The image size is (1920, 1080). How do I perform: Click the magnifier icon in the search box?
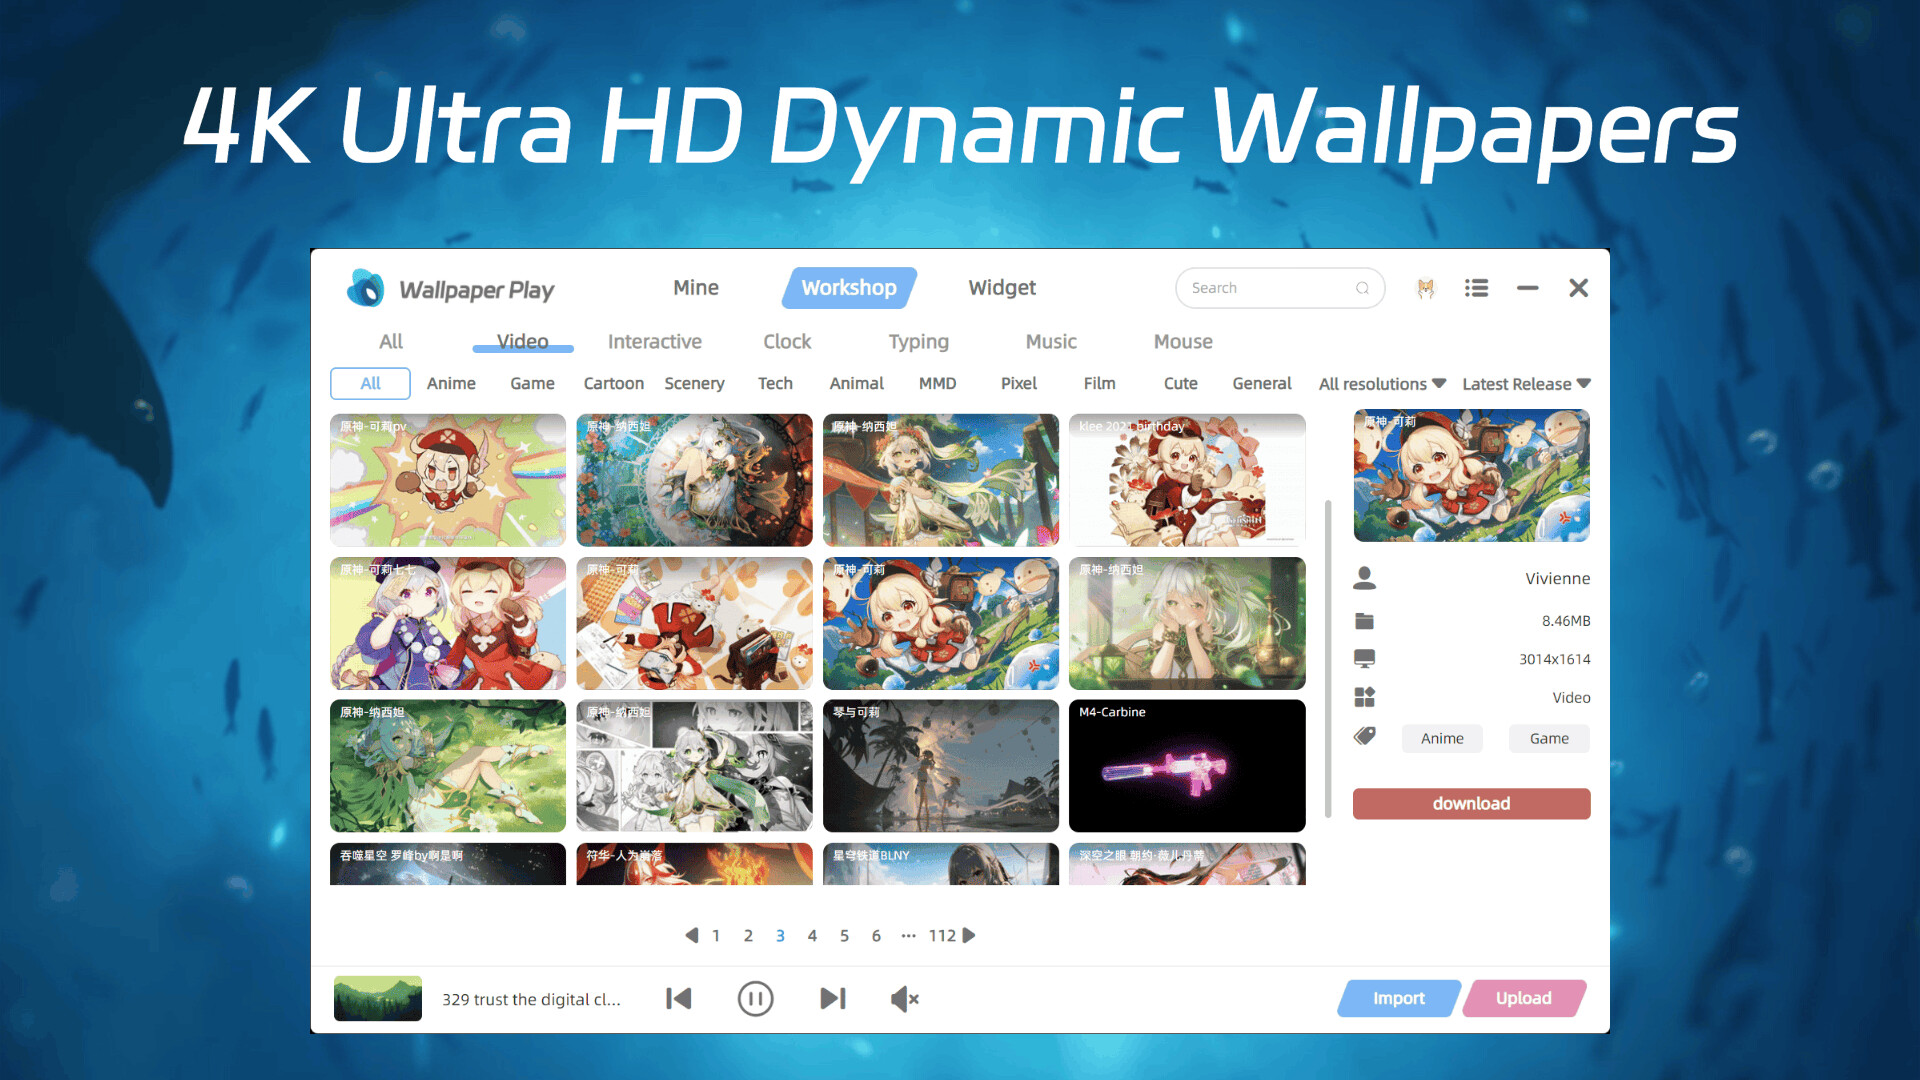click(x=1363, y=288)
